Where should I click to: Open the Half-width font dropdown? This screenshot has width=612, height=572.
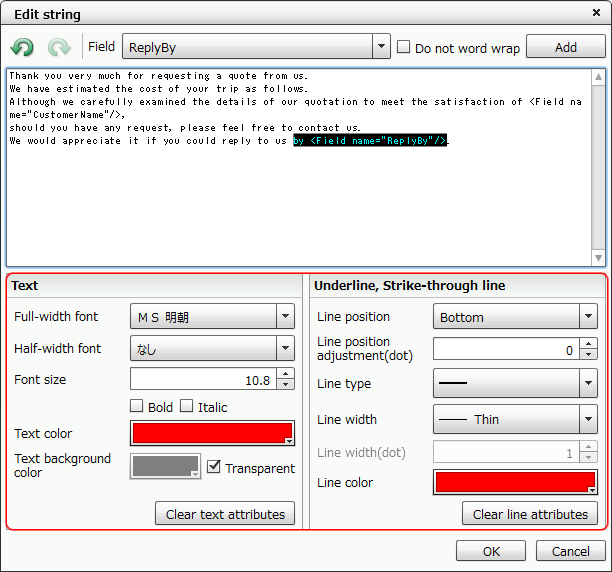click(x=212, y=348)
